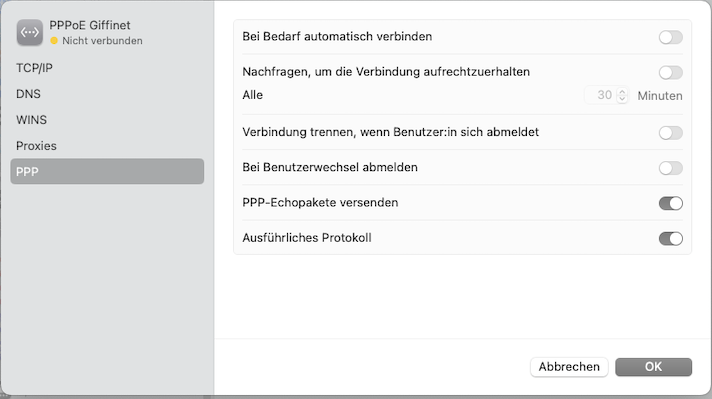Confirm settings with the OK button

click(x=653, y=367)
